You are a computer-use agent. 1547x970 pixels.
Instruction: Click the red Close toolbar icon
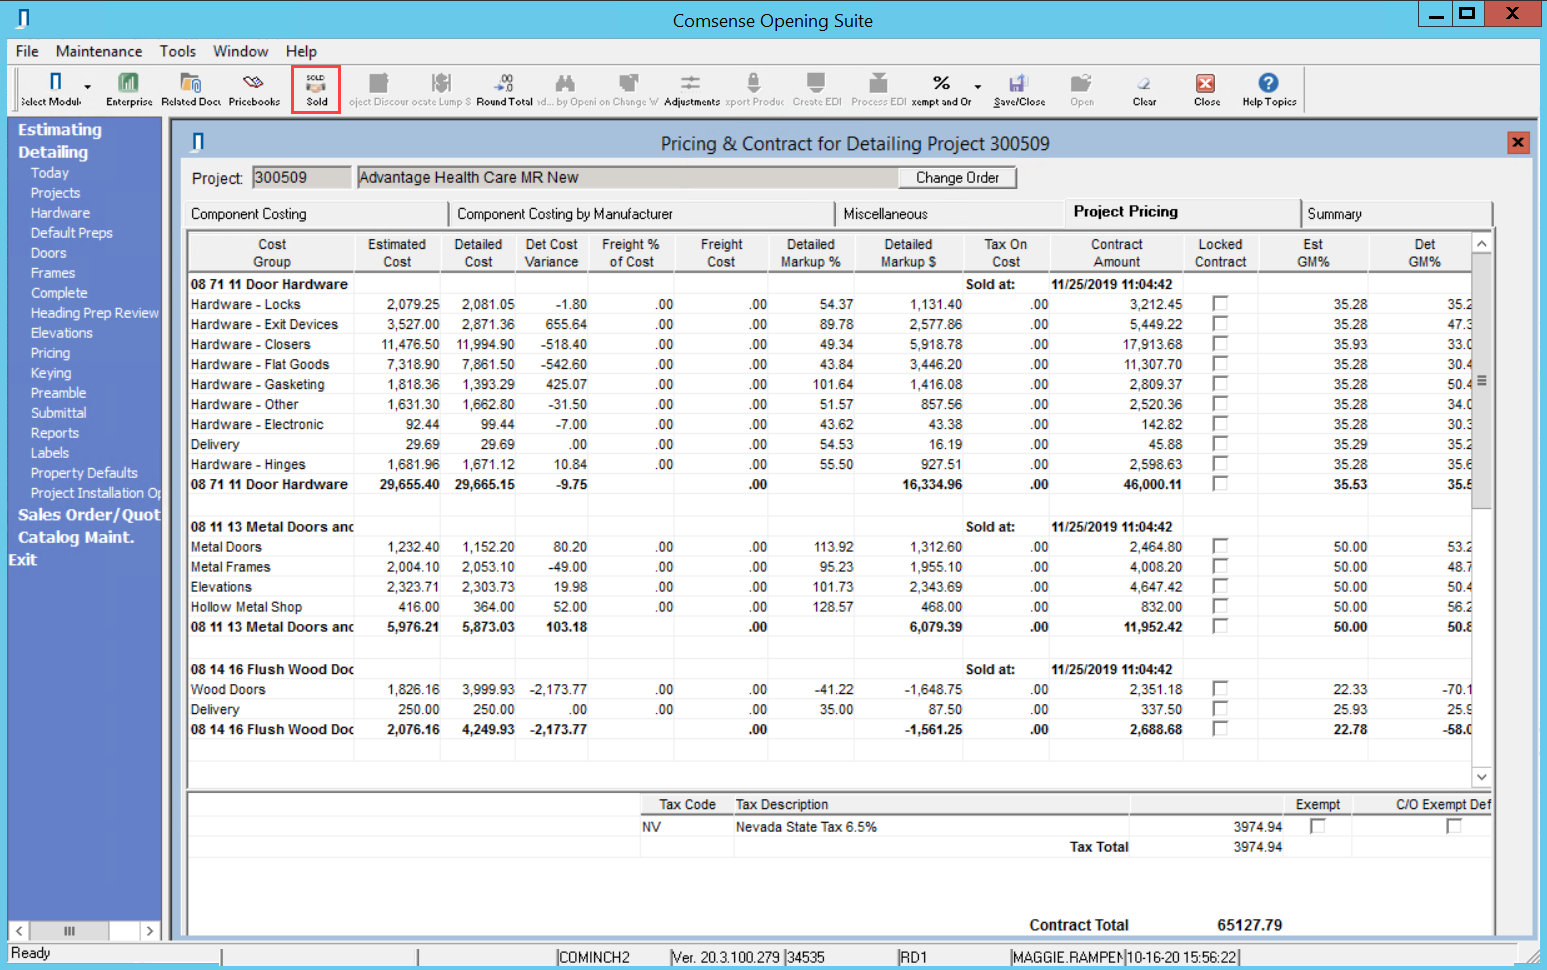pos(1207,89)
